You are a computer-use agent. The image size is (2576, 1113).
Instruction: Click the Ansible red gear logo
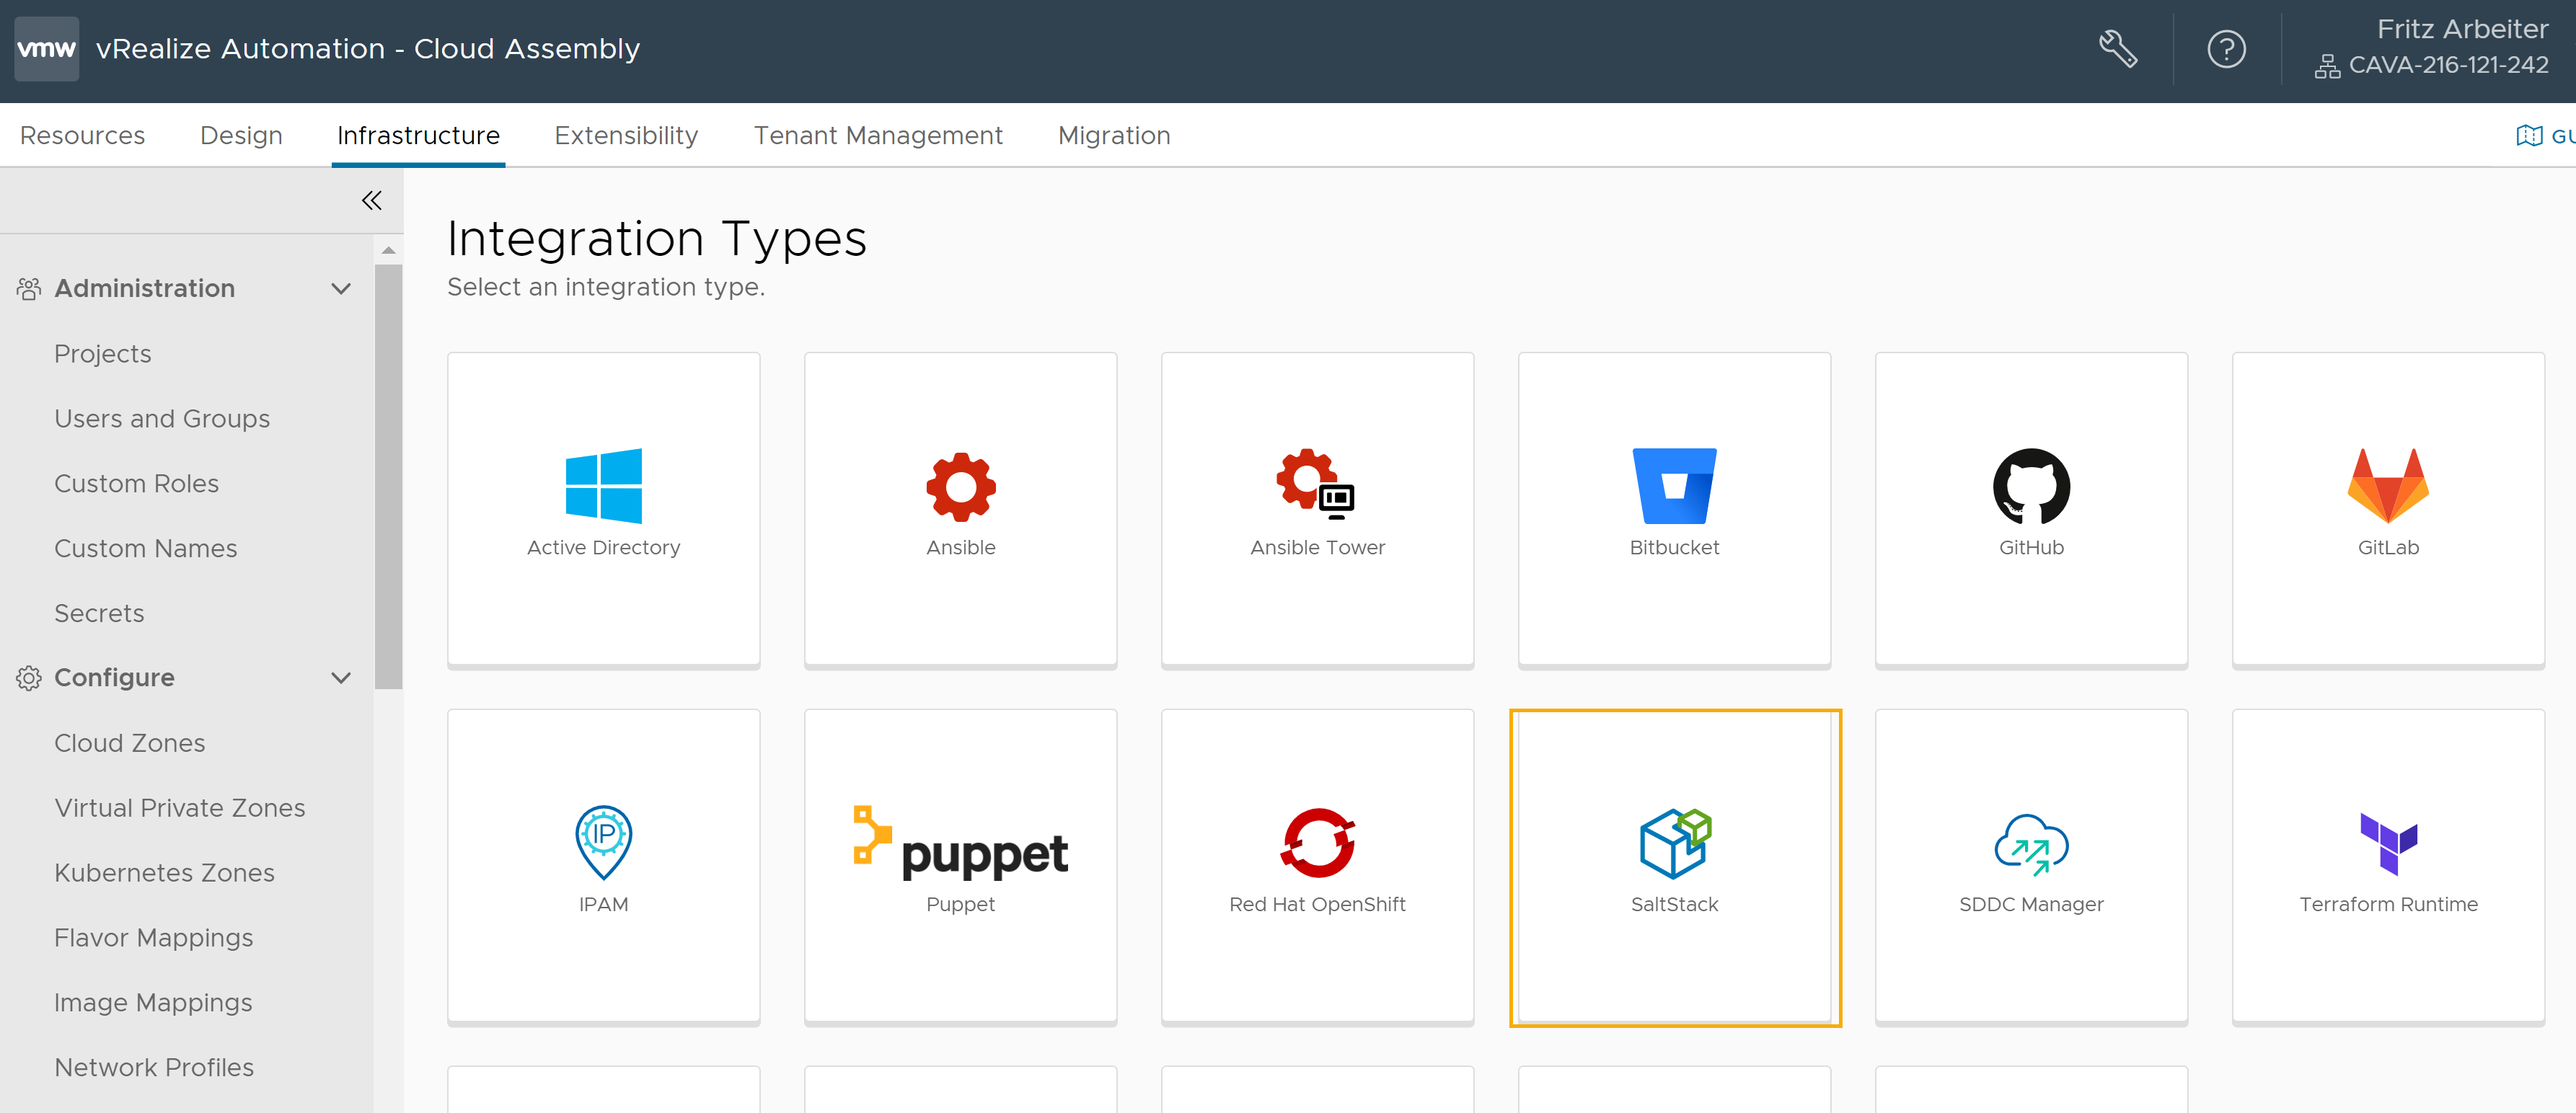tap(961, 487)
